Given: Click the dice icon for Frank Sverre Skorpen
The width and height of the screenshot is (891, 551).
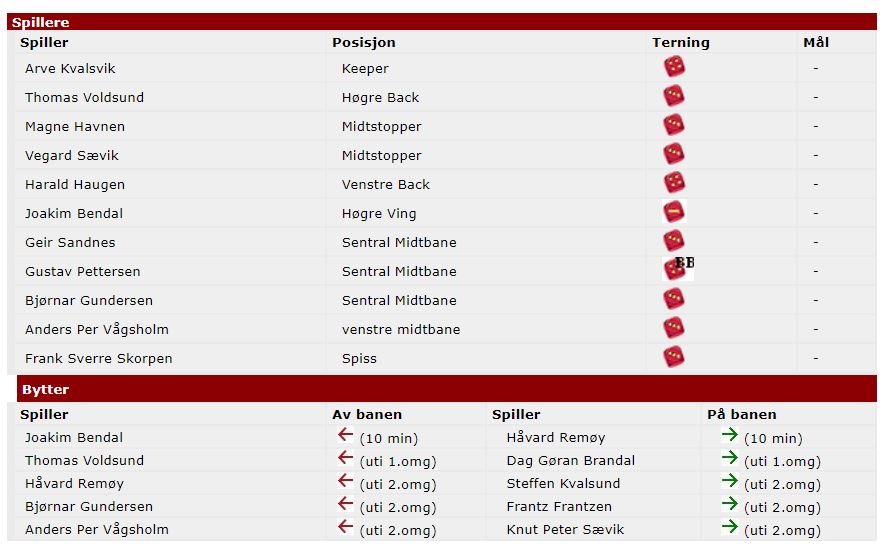Looking at the screenshot, I should pyautogui.click(x=674, y=357).
